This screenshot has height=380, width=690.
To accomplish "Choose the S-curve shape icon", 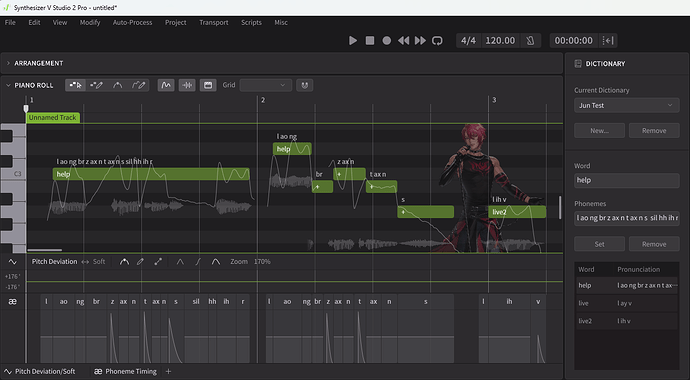I will click(x=198, y=262).
